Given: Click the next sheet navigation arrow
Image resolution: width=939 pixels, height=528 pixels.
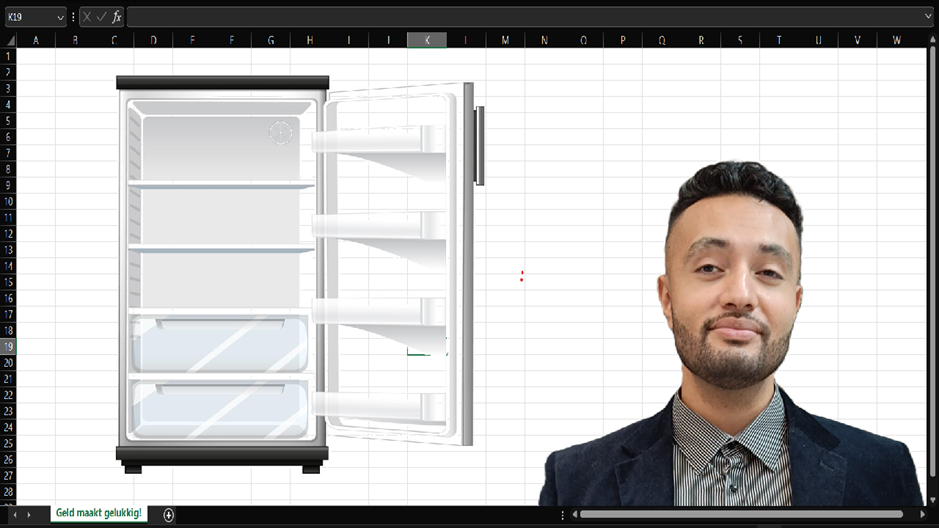Looking at the screenshot, I should (29, 515).
